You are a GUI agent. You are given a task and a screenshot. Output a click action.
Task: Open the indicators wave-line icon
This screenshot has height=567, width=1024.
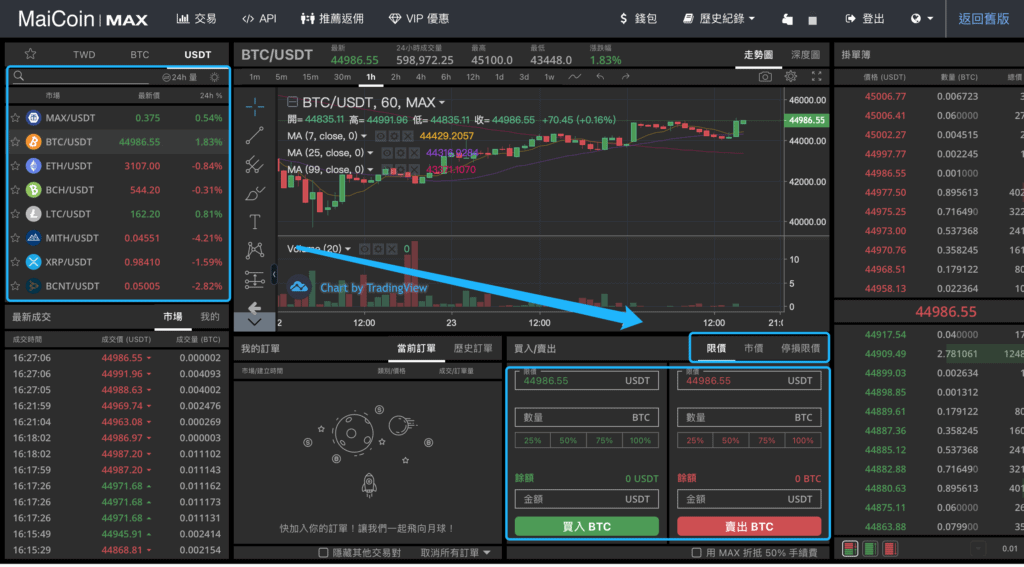tap(575, 77)
